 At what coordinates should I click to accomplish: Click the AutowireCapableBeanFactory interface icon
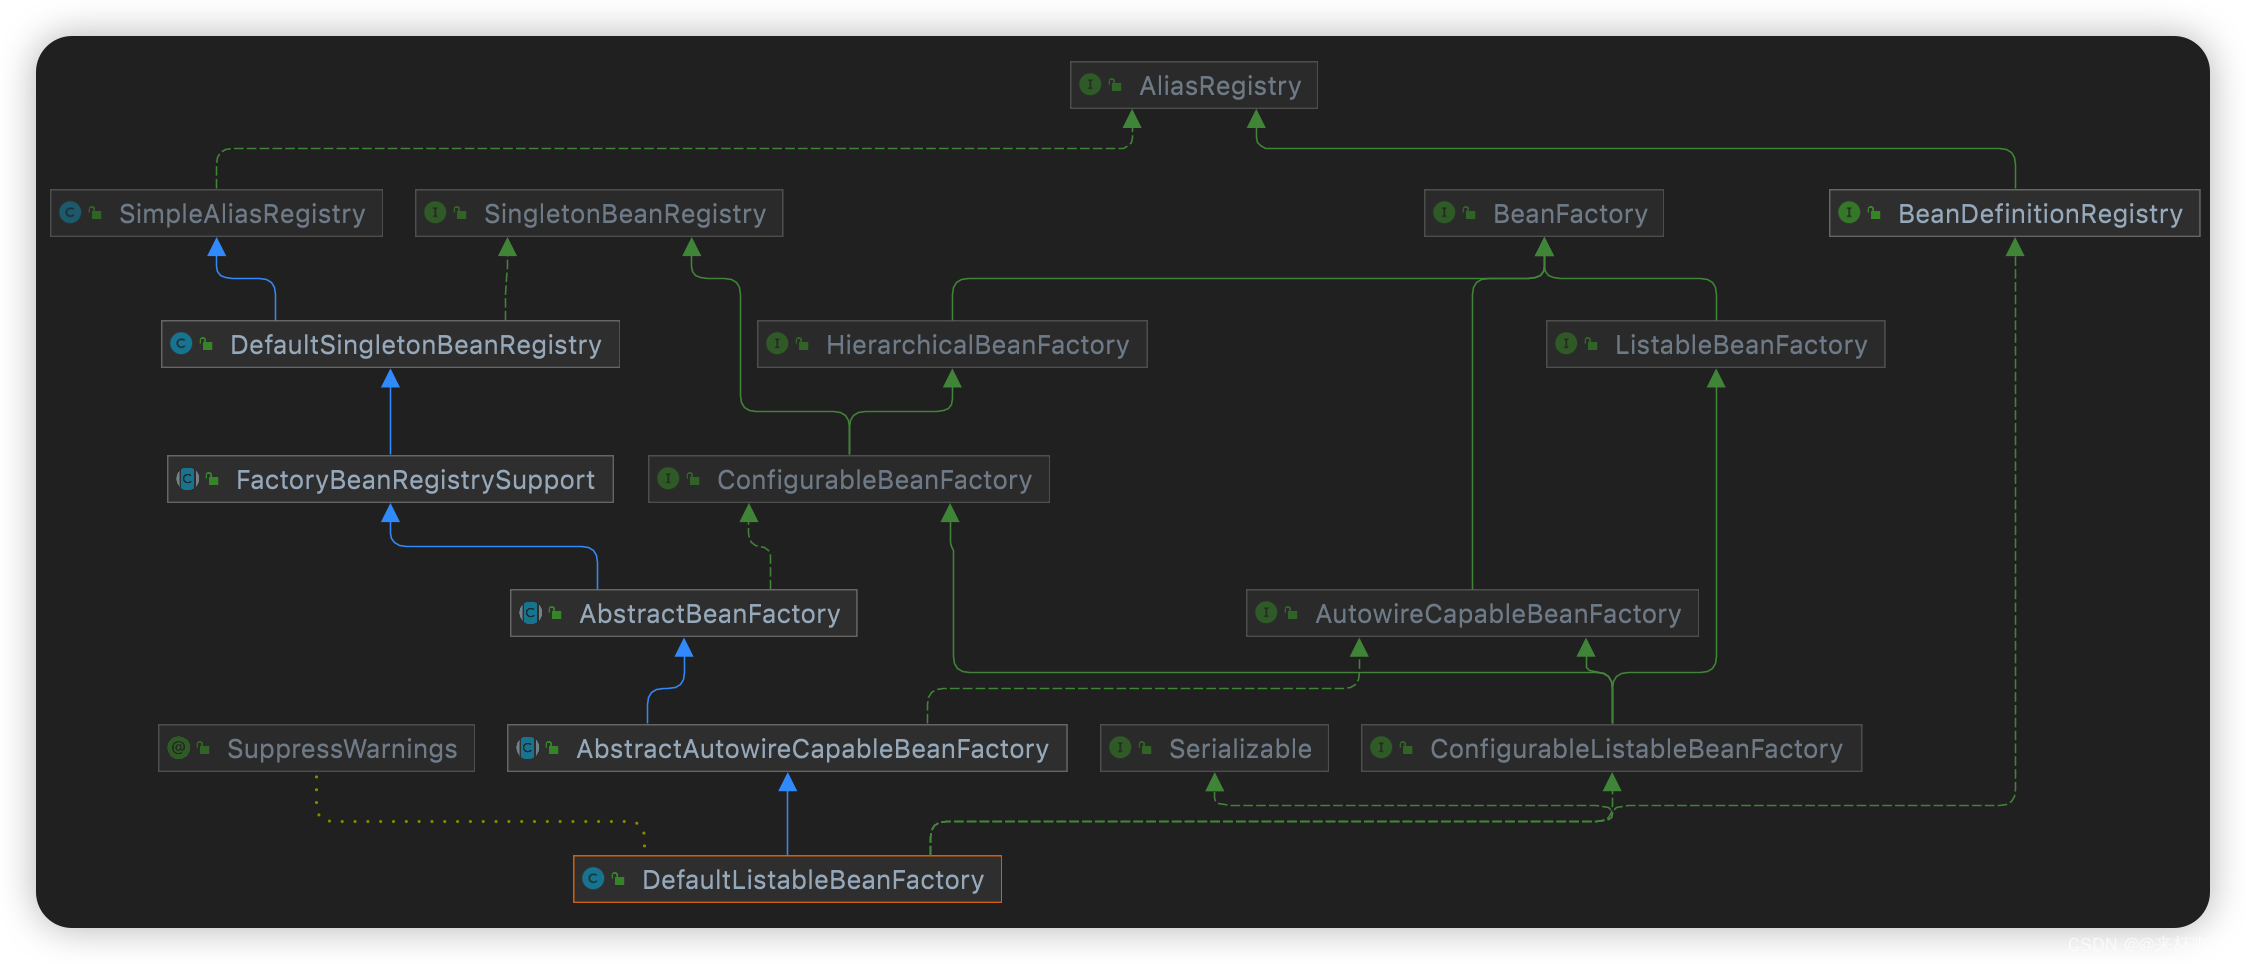[1266, 613]
